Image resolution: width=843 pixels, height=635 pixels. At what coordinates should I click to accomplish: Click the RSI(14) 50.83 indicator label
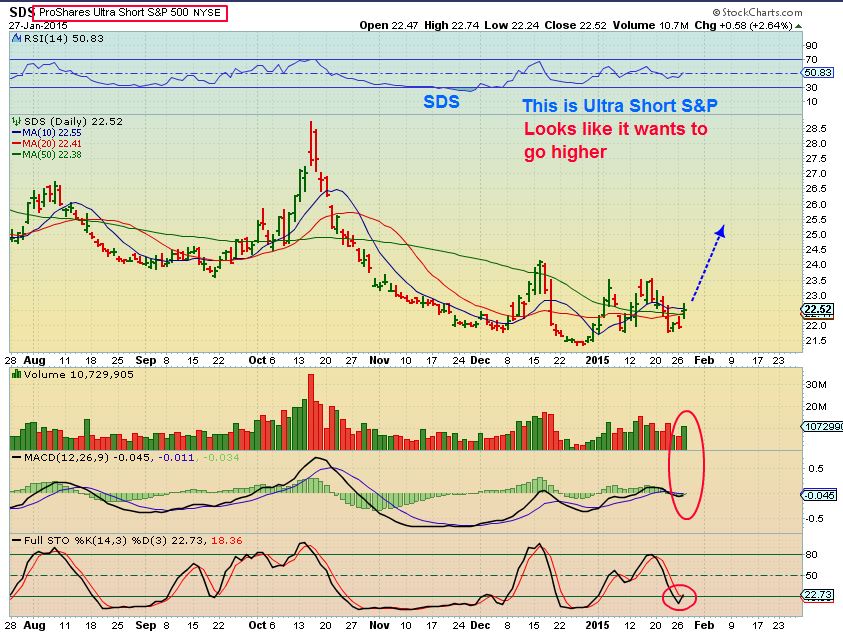click(63, 39)
